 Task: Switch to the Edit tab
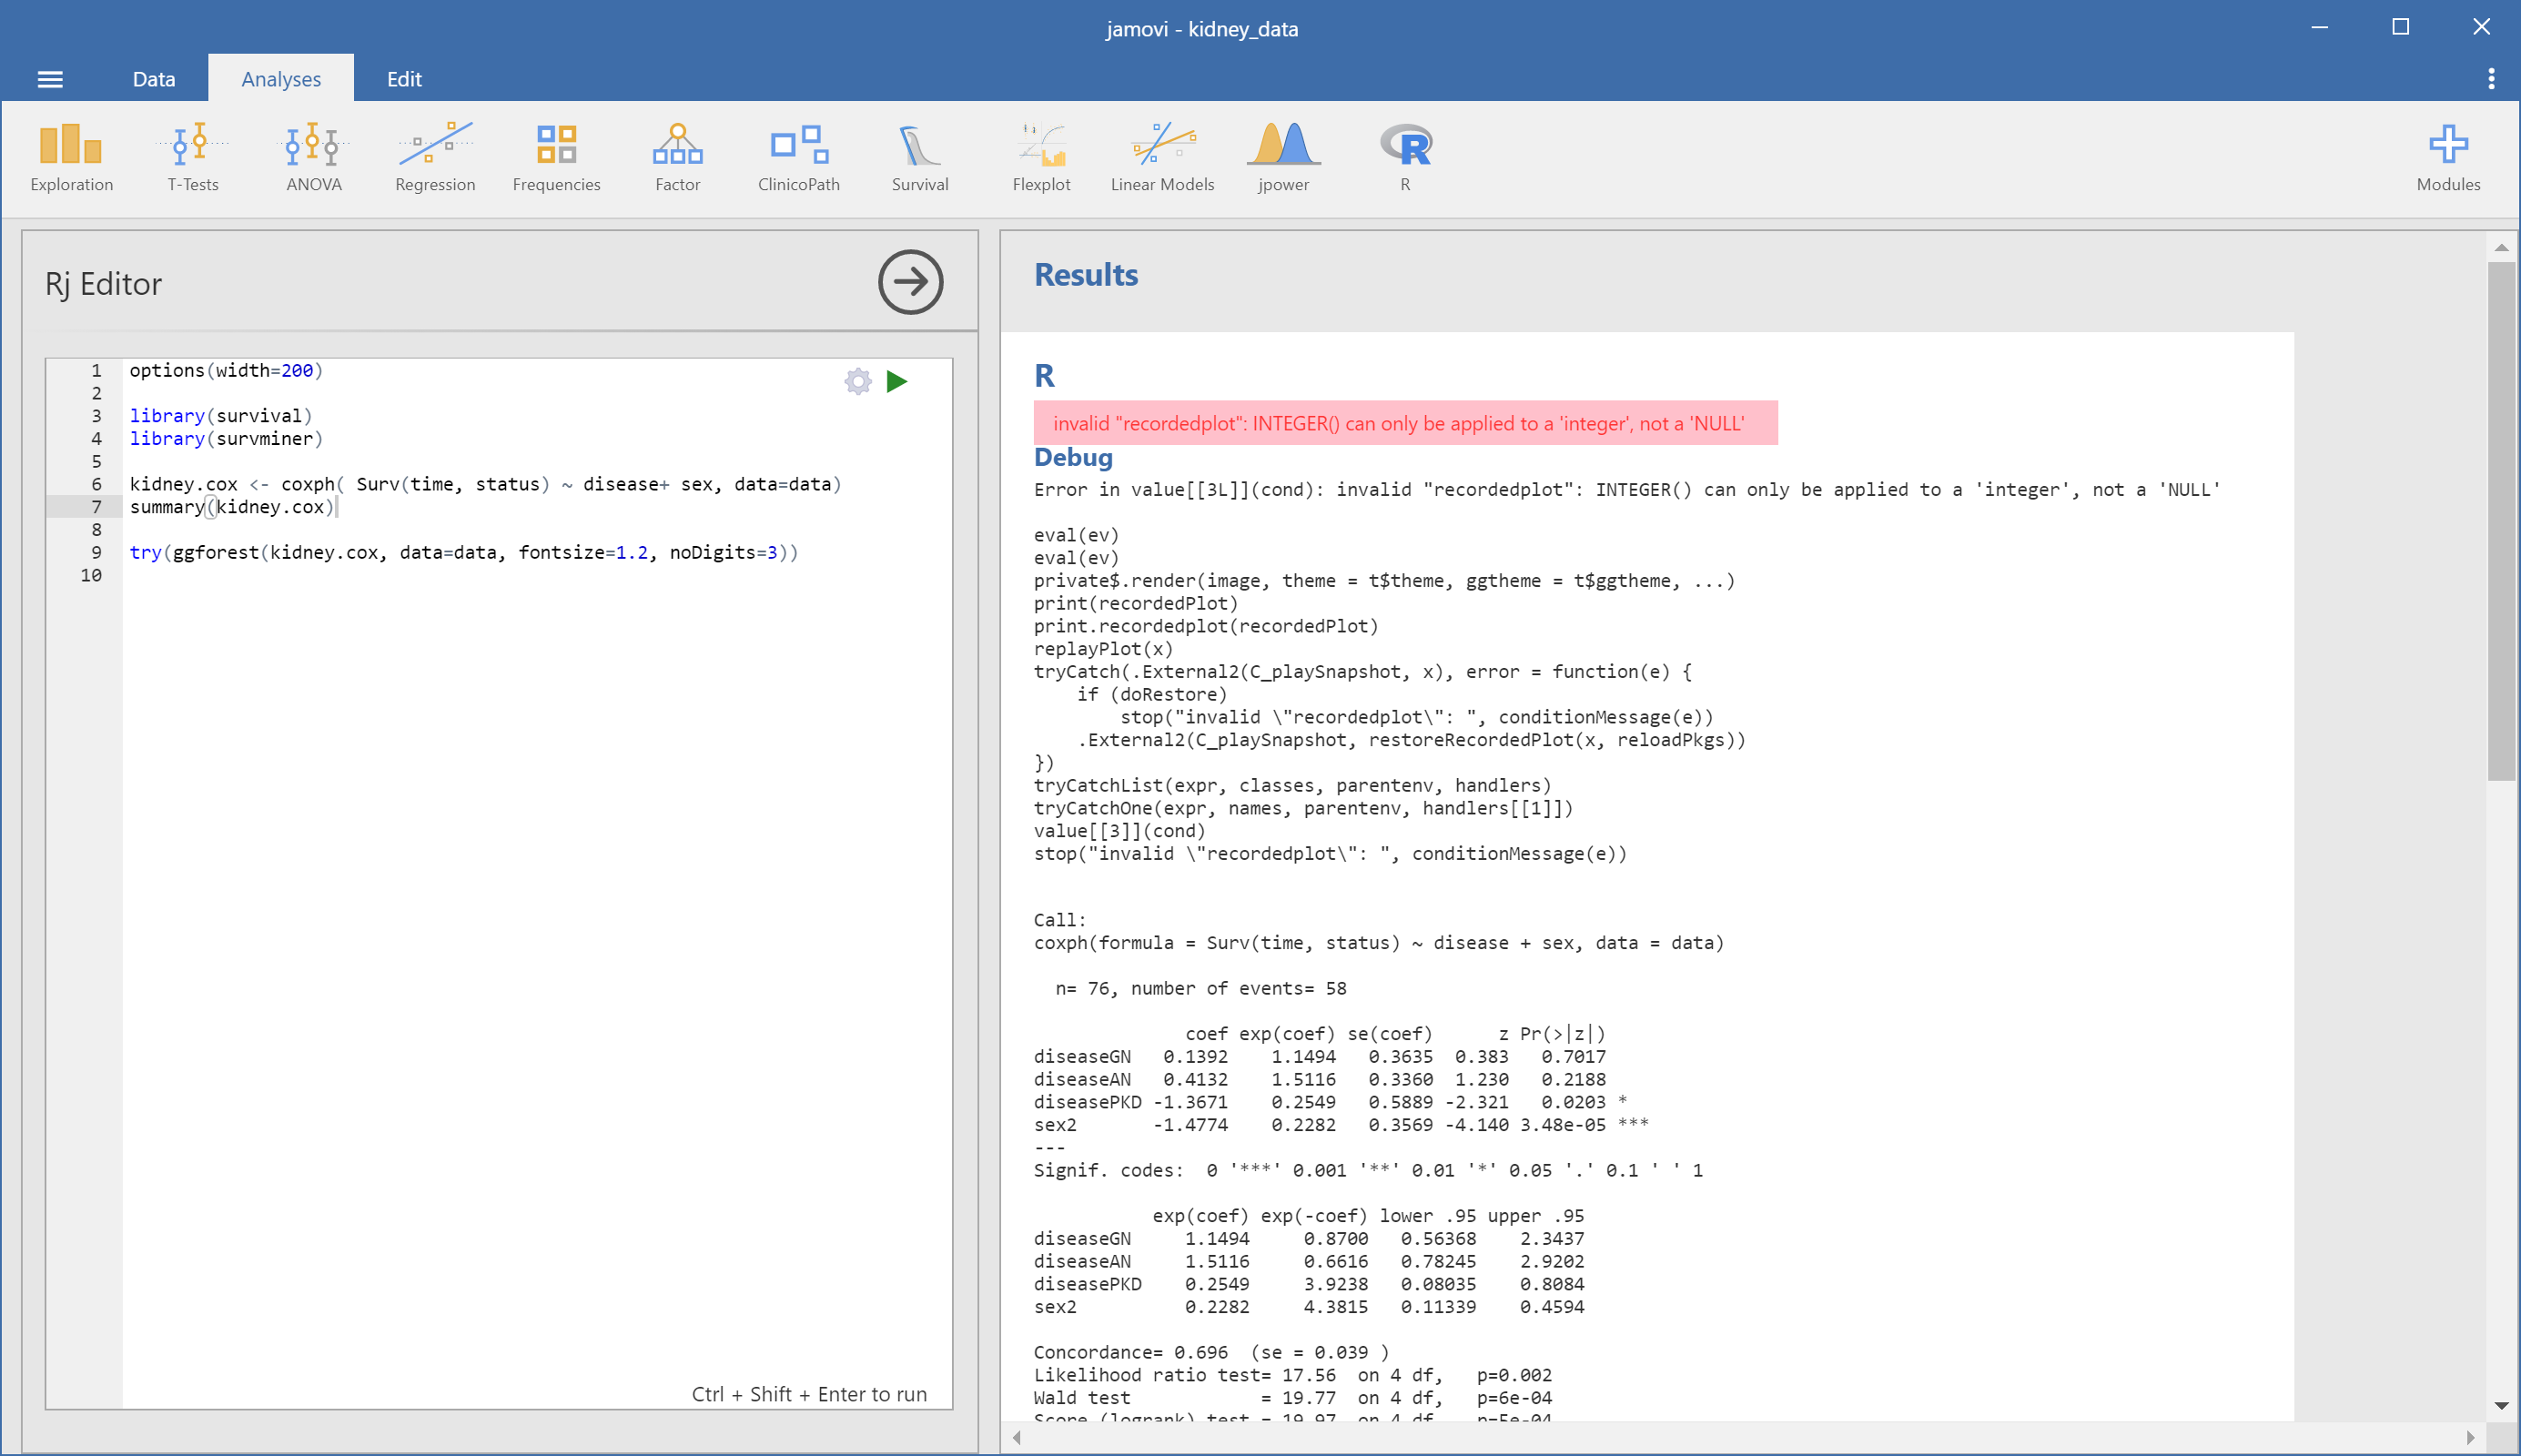coord(404,79)
